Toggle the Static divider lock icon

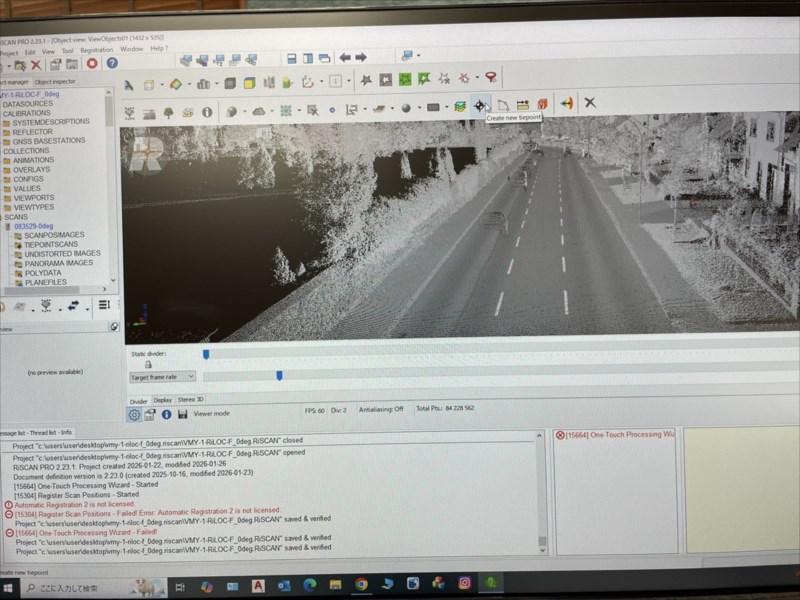pyautogui.click(x=148, y=365)
